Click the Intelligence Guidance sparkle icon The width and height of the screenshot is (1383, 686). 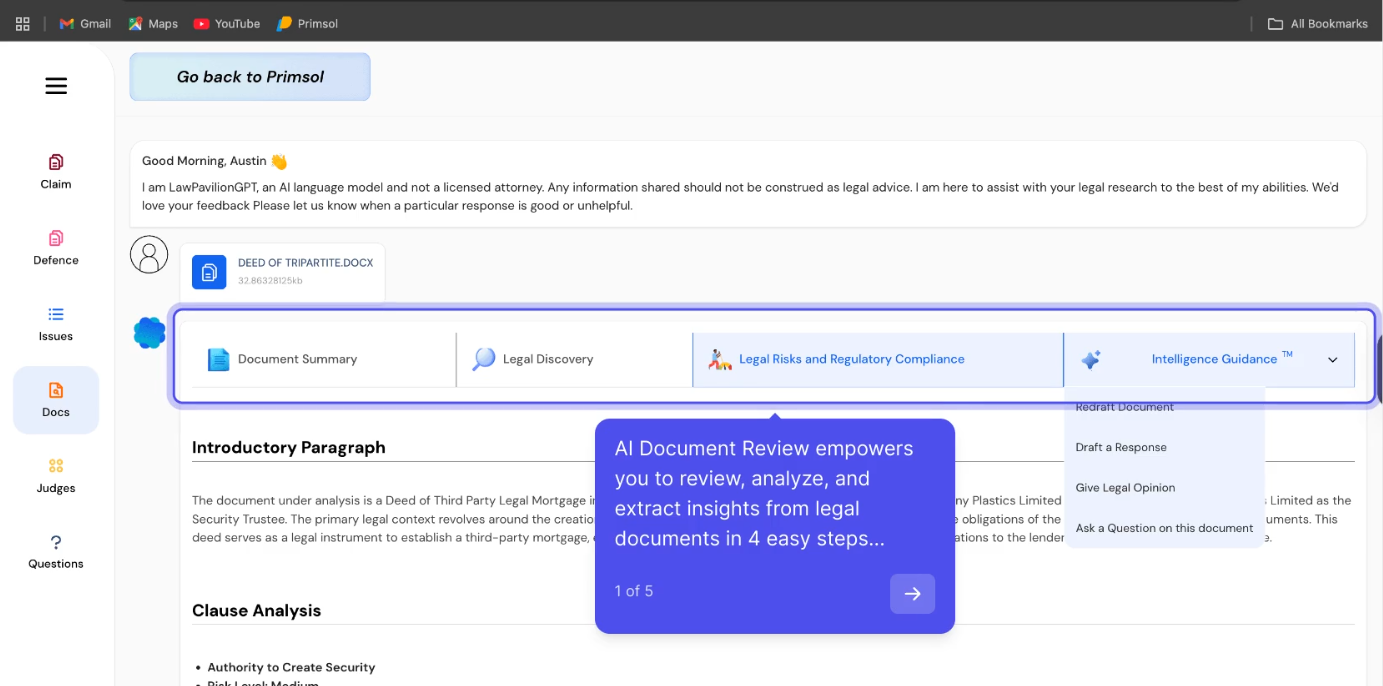coord(1091,359)
